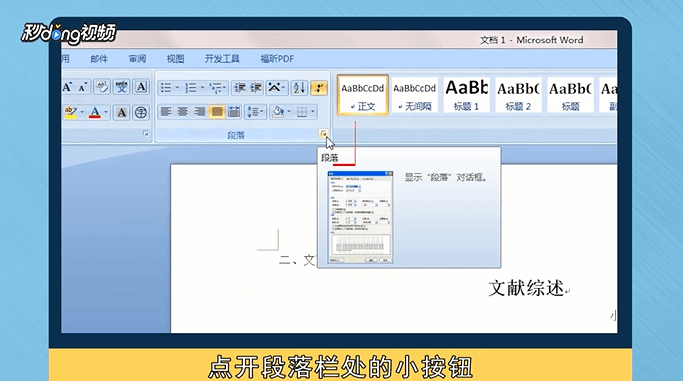Viewport: 683px width, 381px height.
Task: Expand the Asian Layout dropdown arrow
Action: coord(284,88)
